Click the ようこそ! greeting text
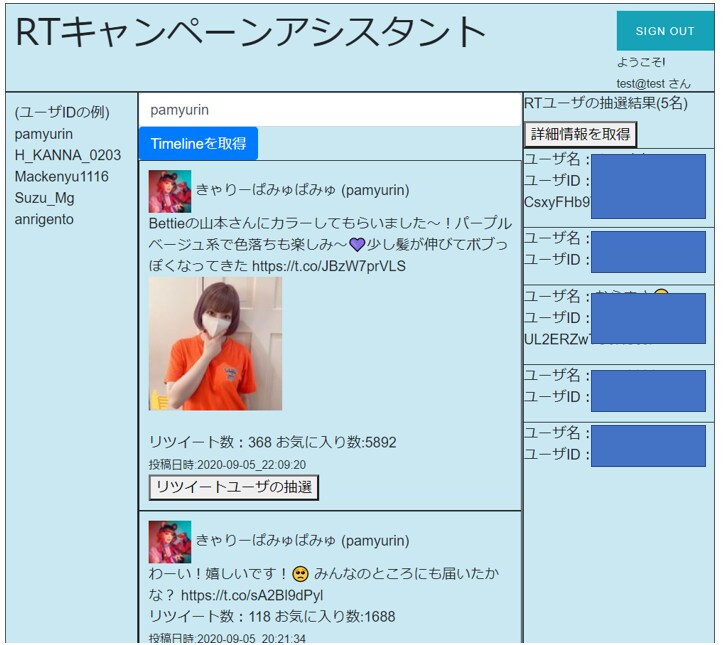 tap(640, 62)
